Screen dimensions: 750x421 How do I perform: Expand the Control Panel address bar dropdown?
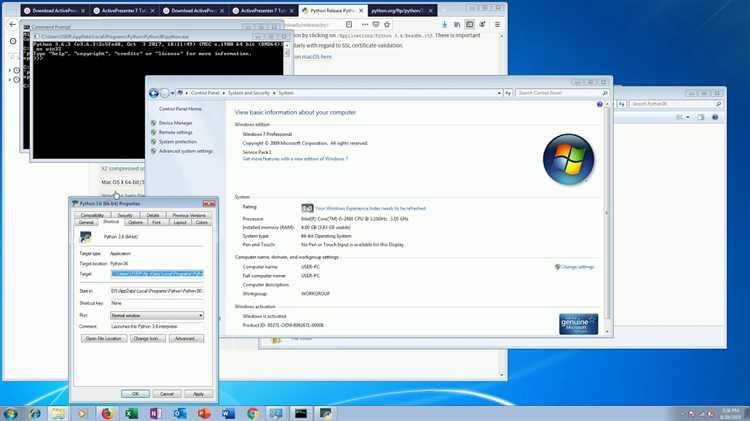coord(499,93)
